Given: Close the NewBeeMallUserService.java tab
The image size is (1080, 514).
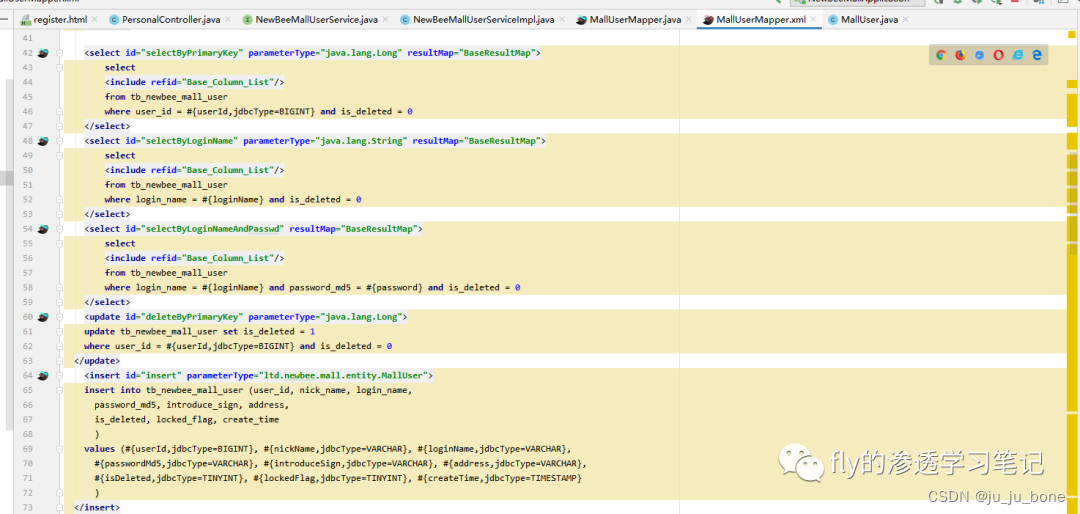Looking at the screenshot, I should coord(385,20).
